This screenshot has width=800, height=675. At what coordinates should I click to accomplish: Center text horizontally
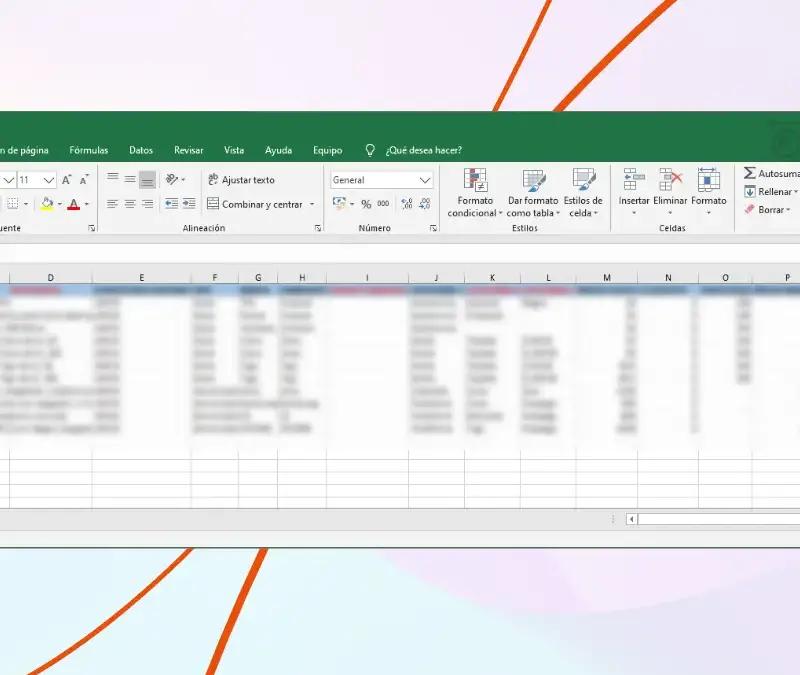pyautogui.click(x=130, y=204)
